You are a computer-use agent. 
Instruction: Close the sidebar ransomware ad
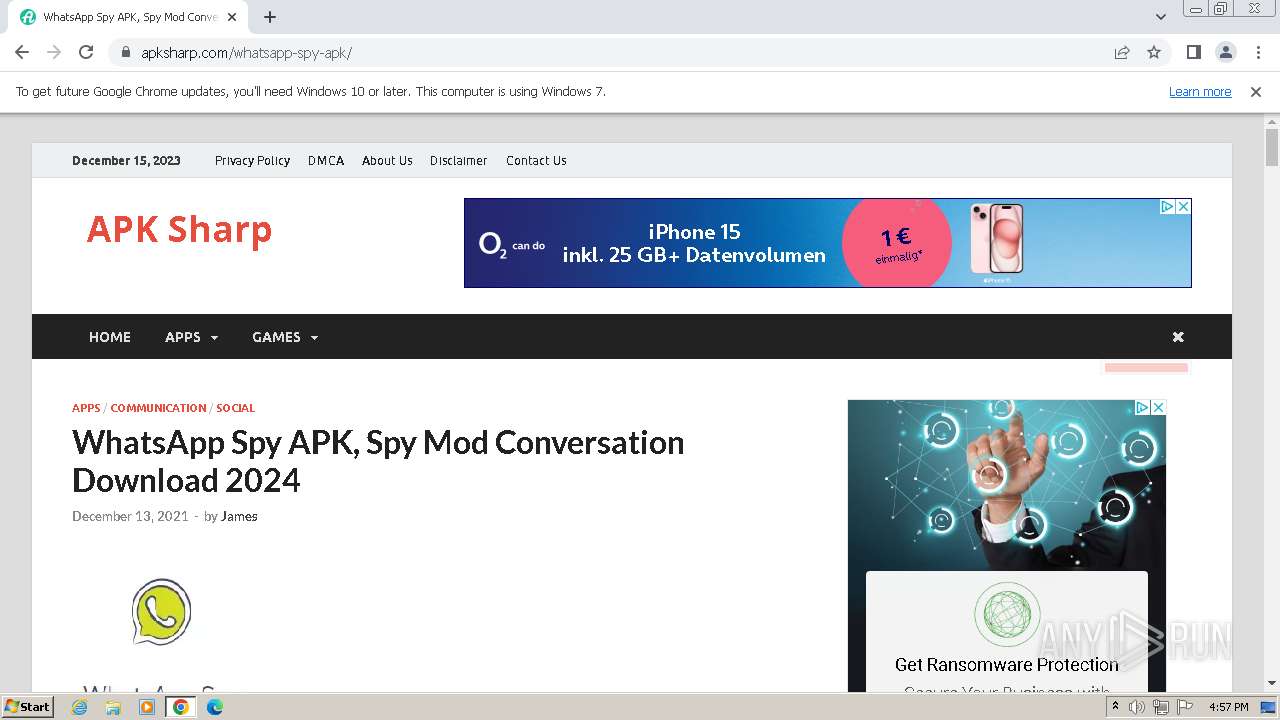pos(1158,407)
